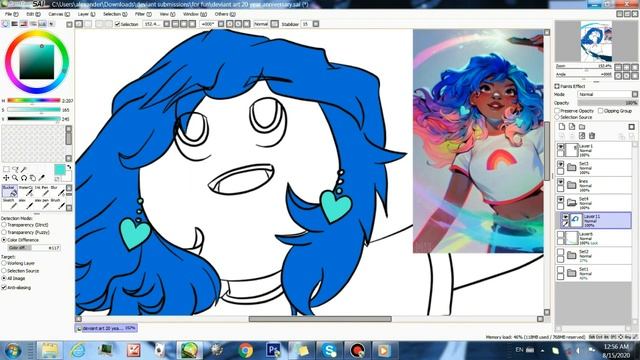Adjust the layer Opacity slider

(607, 103)
